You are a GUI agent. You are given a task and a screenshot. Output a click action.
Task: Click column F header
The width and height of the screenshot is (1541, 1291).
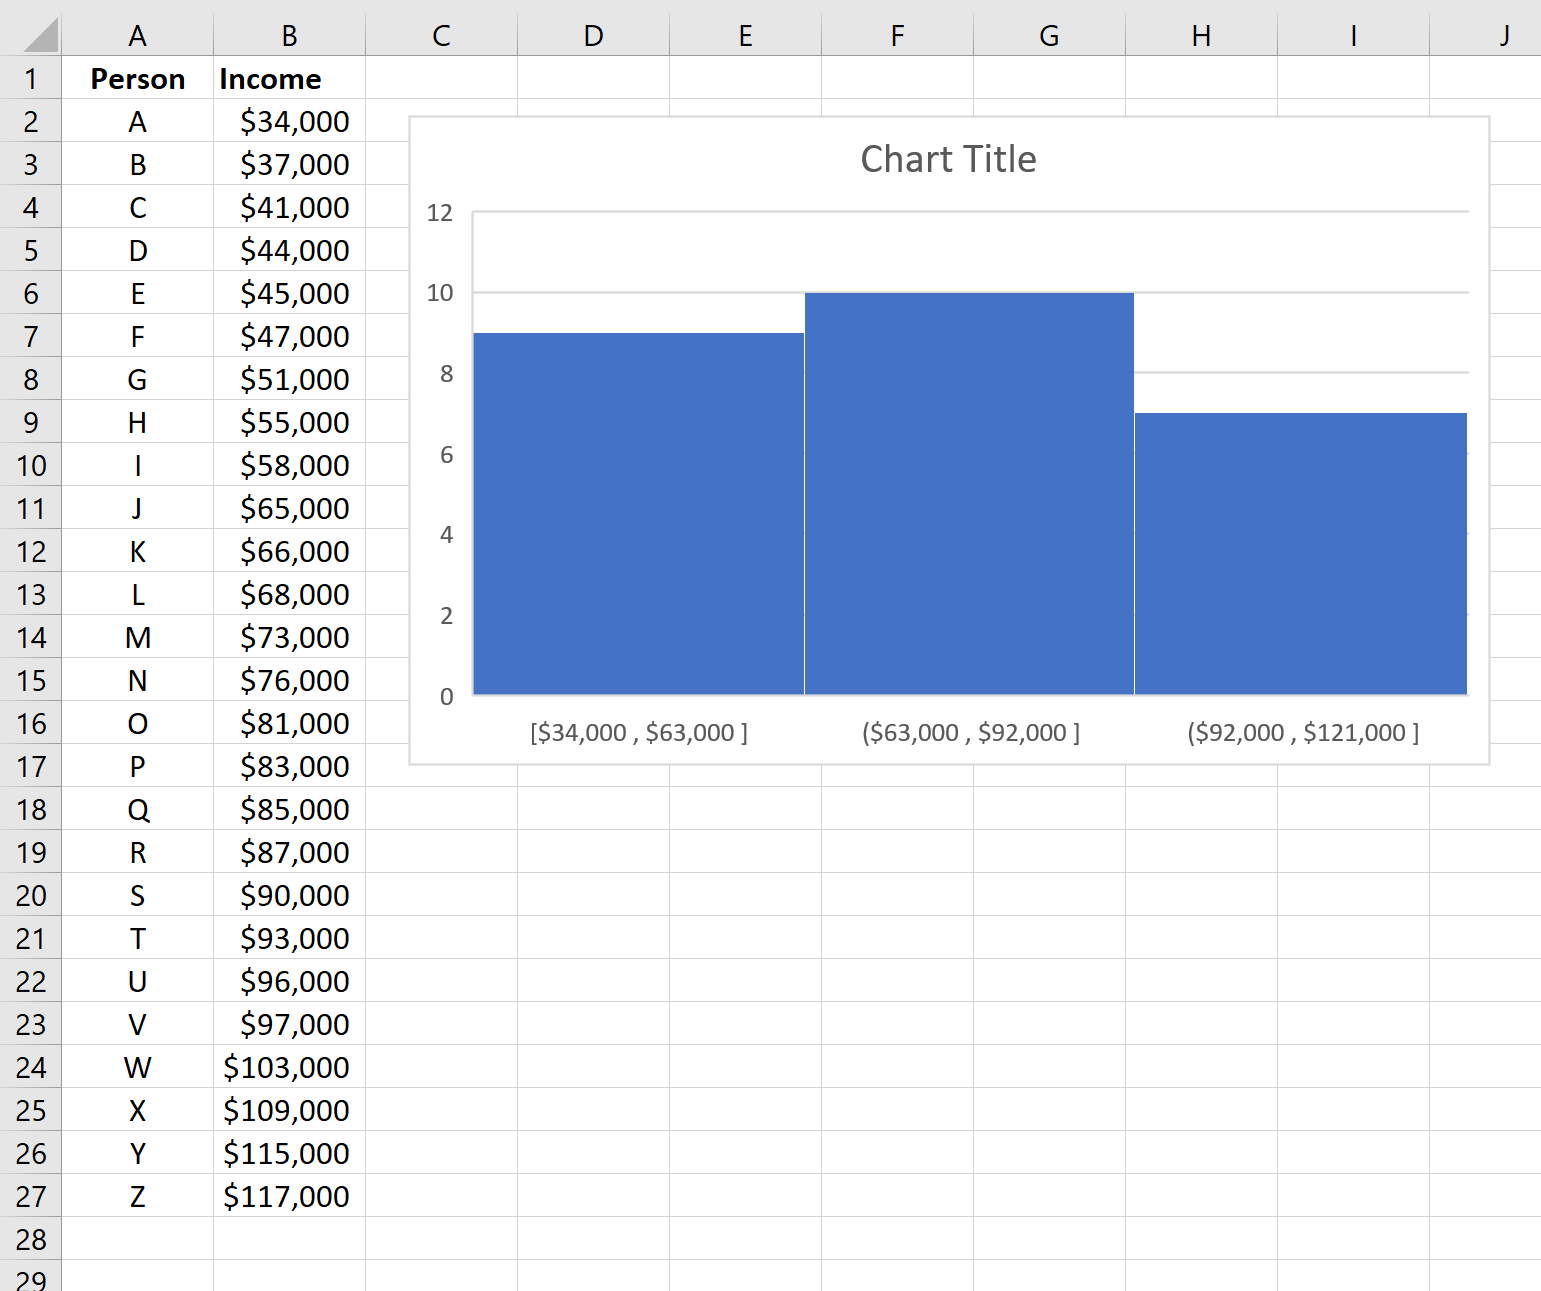point(897,36)
